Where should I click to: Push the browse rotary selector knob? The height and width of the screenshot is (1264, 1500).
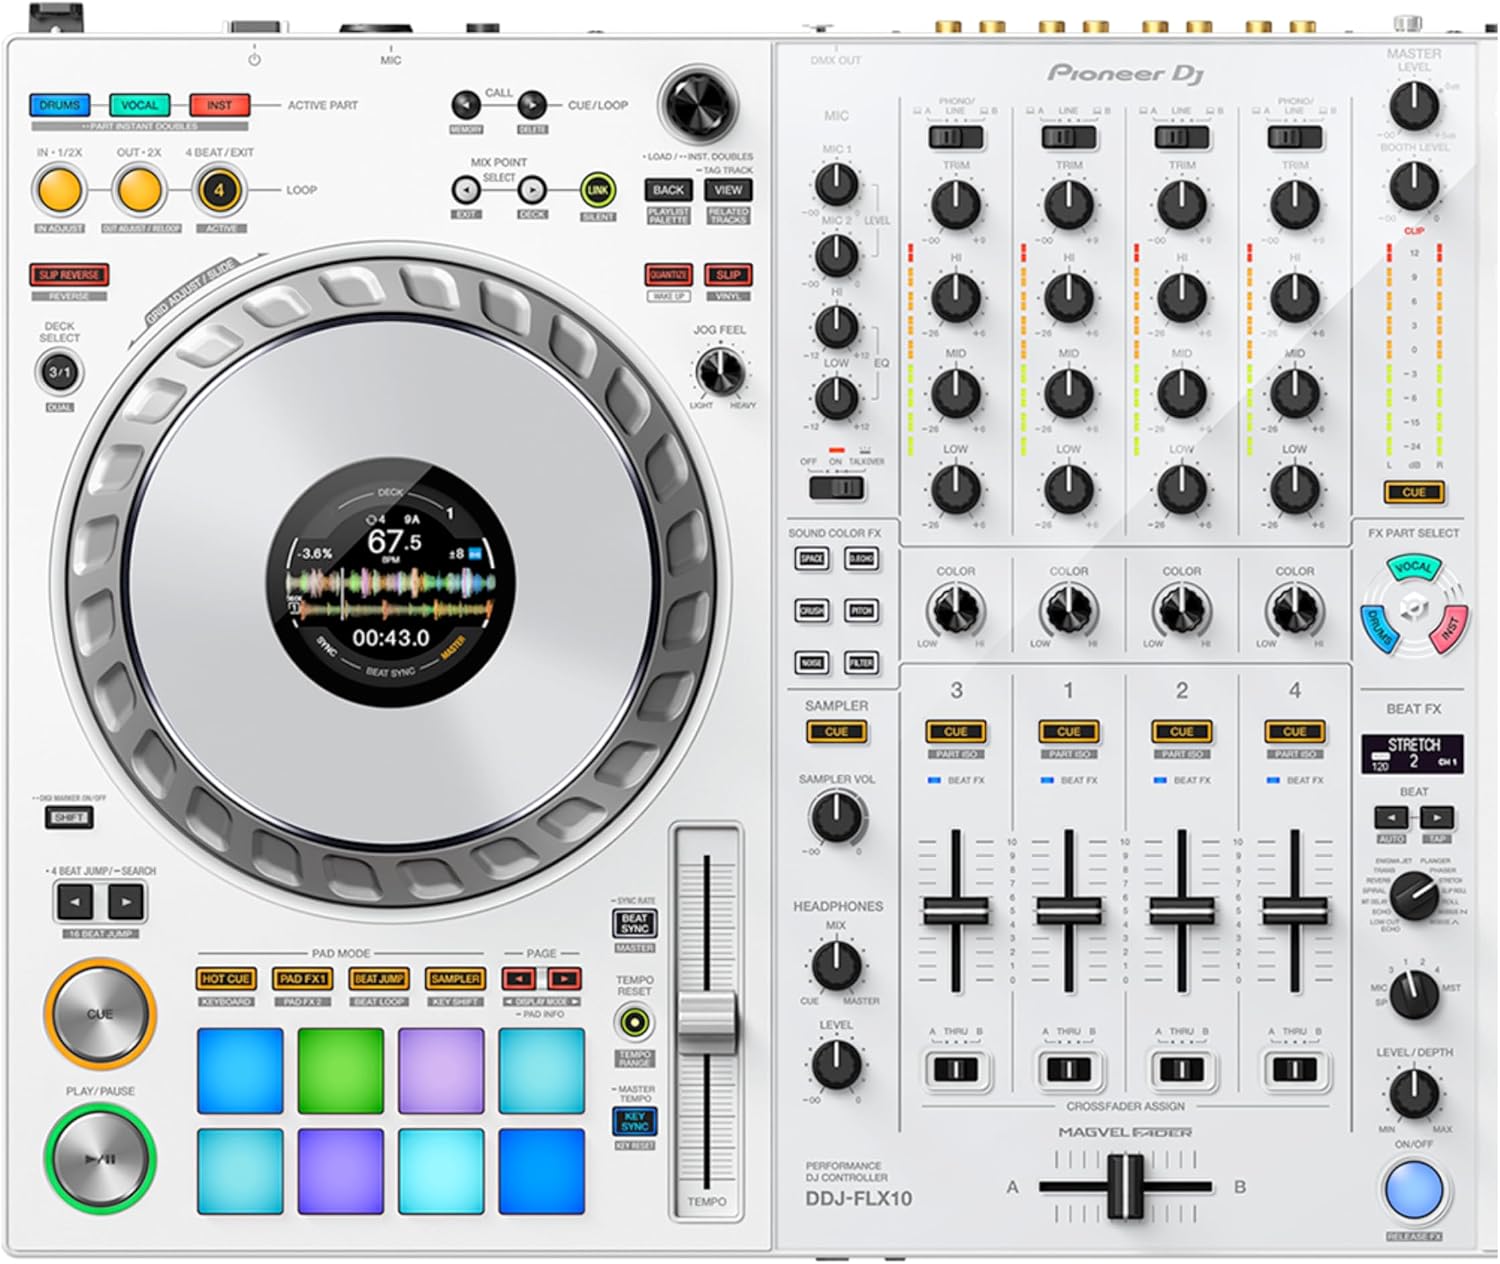coord(698,104)
